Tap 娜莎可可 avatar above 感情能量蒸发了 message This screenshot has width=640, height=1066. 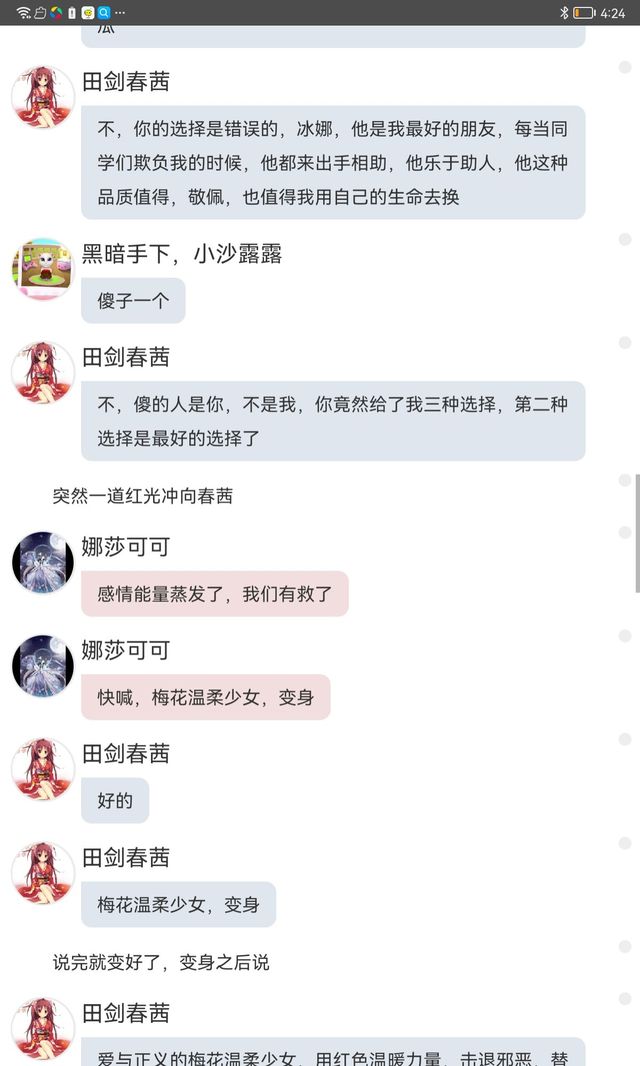click(x=43, y=562)
